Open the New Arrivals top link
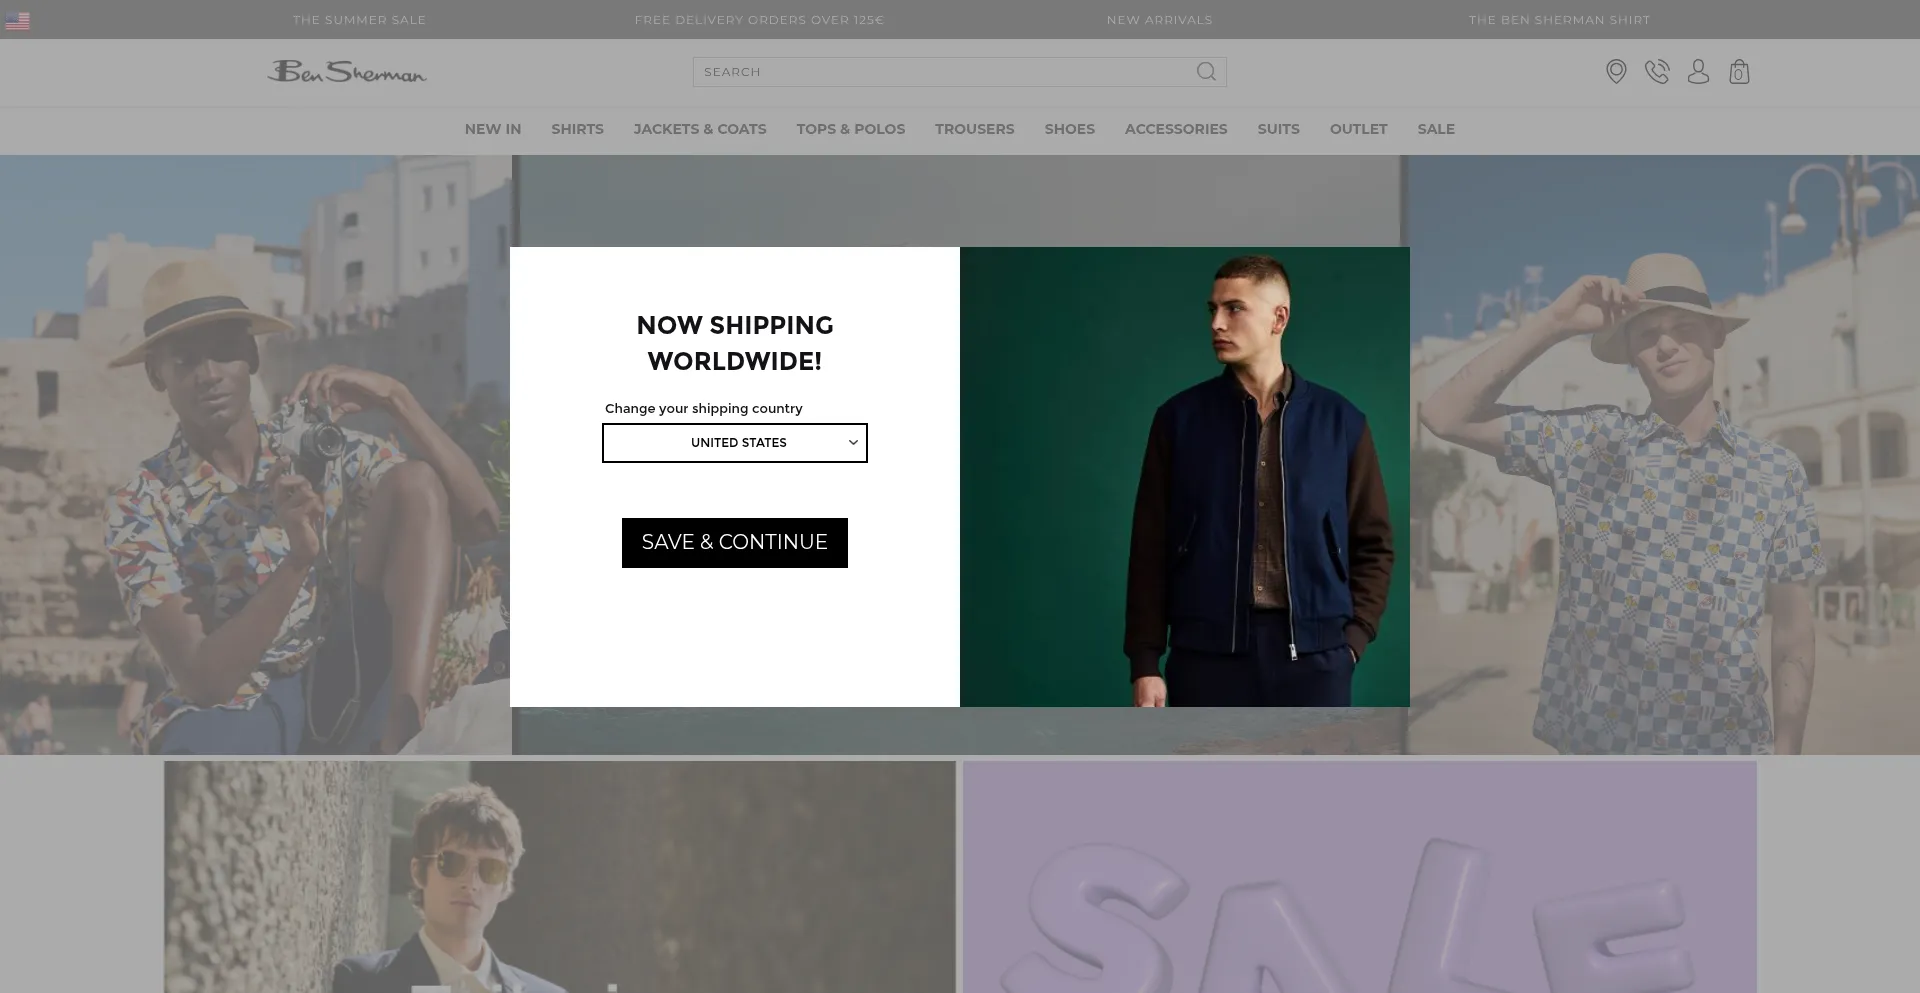Viewport: 1920px width, 993px height. (1159, 20)
